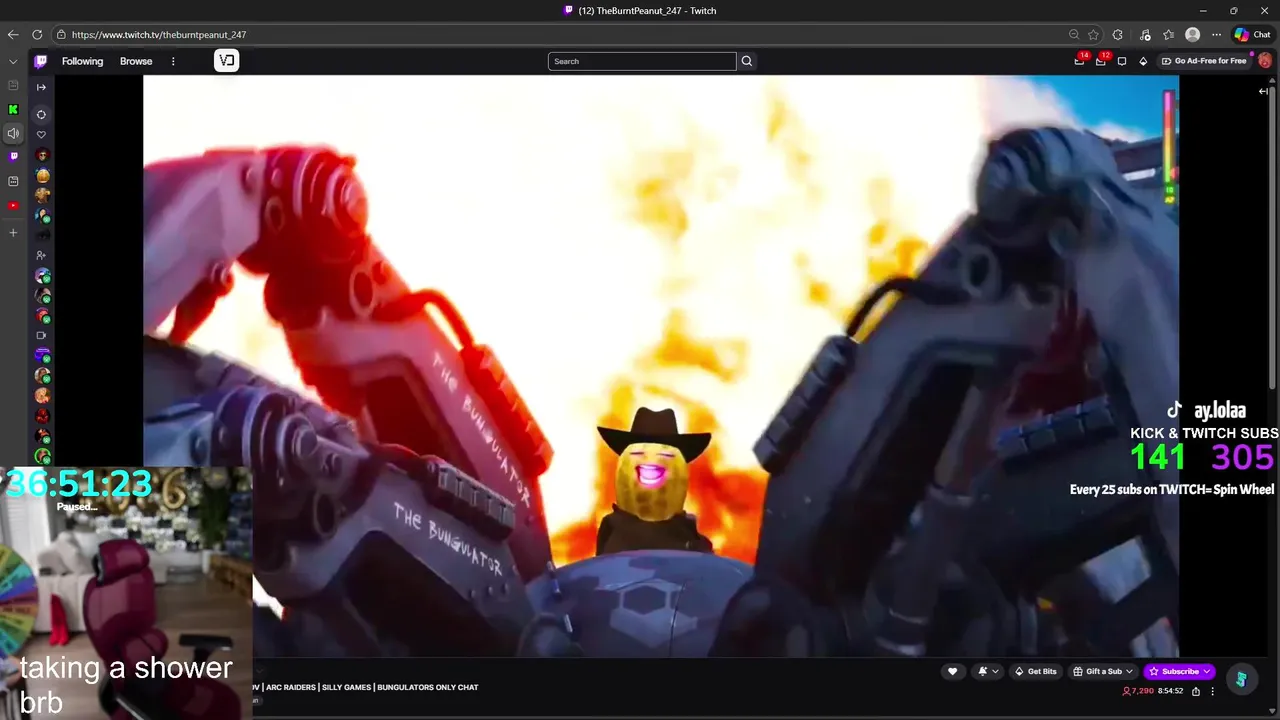Open the Gift a Sub dropdown
Viewport: 1280px width, 720px height.
[1102, 672]
